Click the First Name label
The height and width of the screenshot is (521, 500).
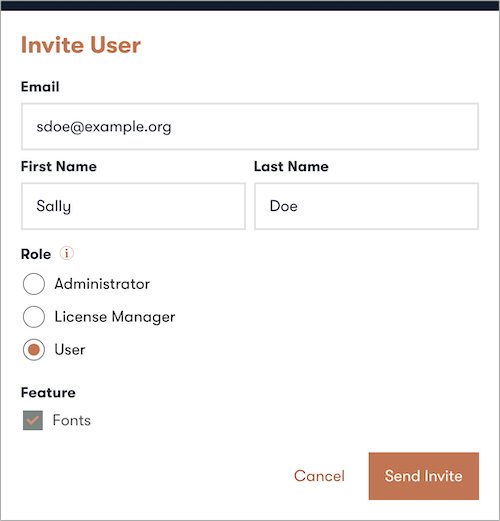[x=59, y=166]
